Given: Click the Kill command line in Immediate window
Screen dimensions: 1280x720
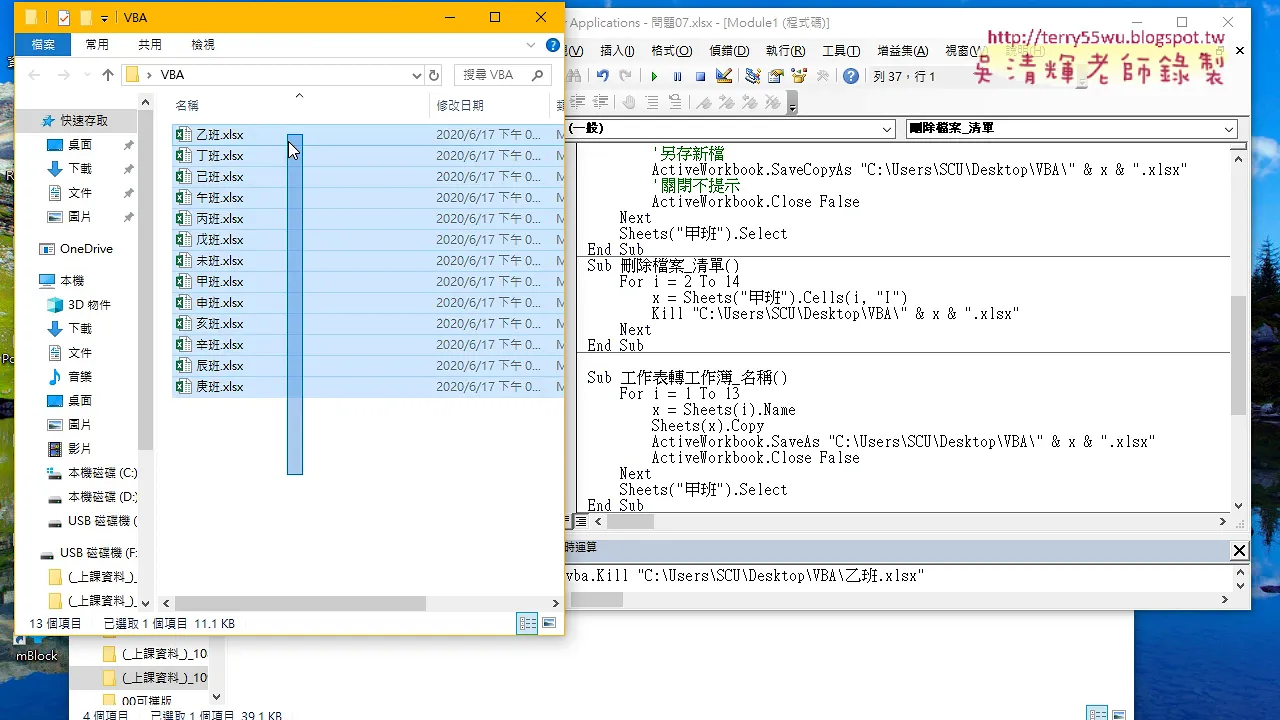Looking at the screenshot, I should (746, 576).
